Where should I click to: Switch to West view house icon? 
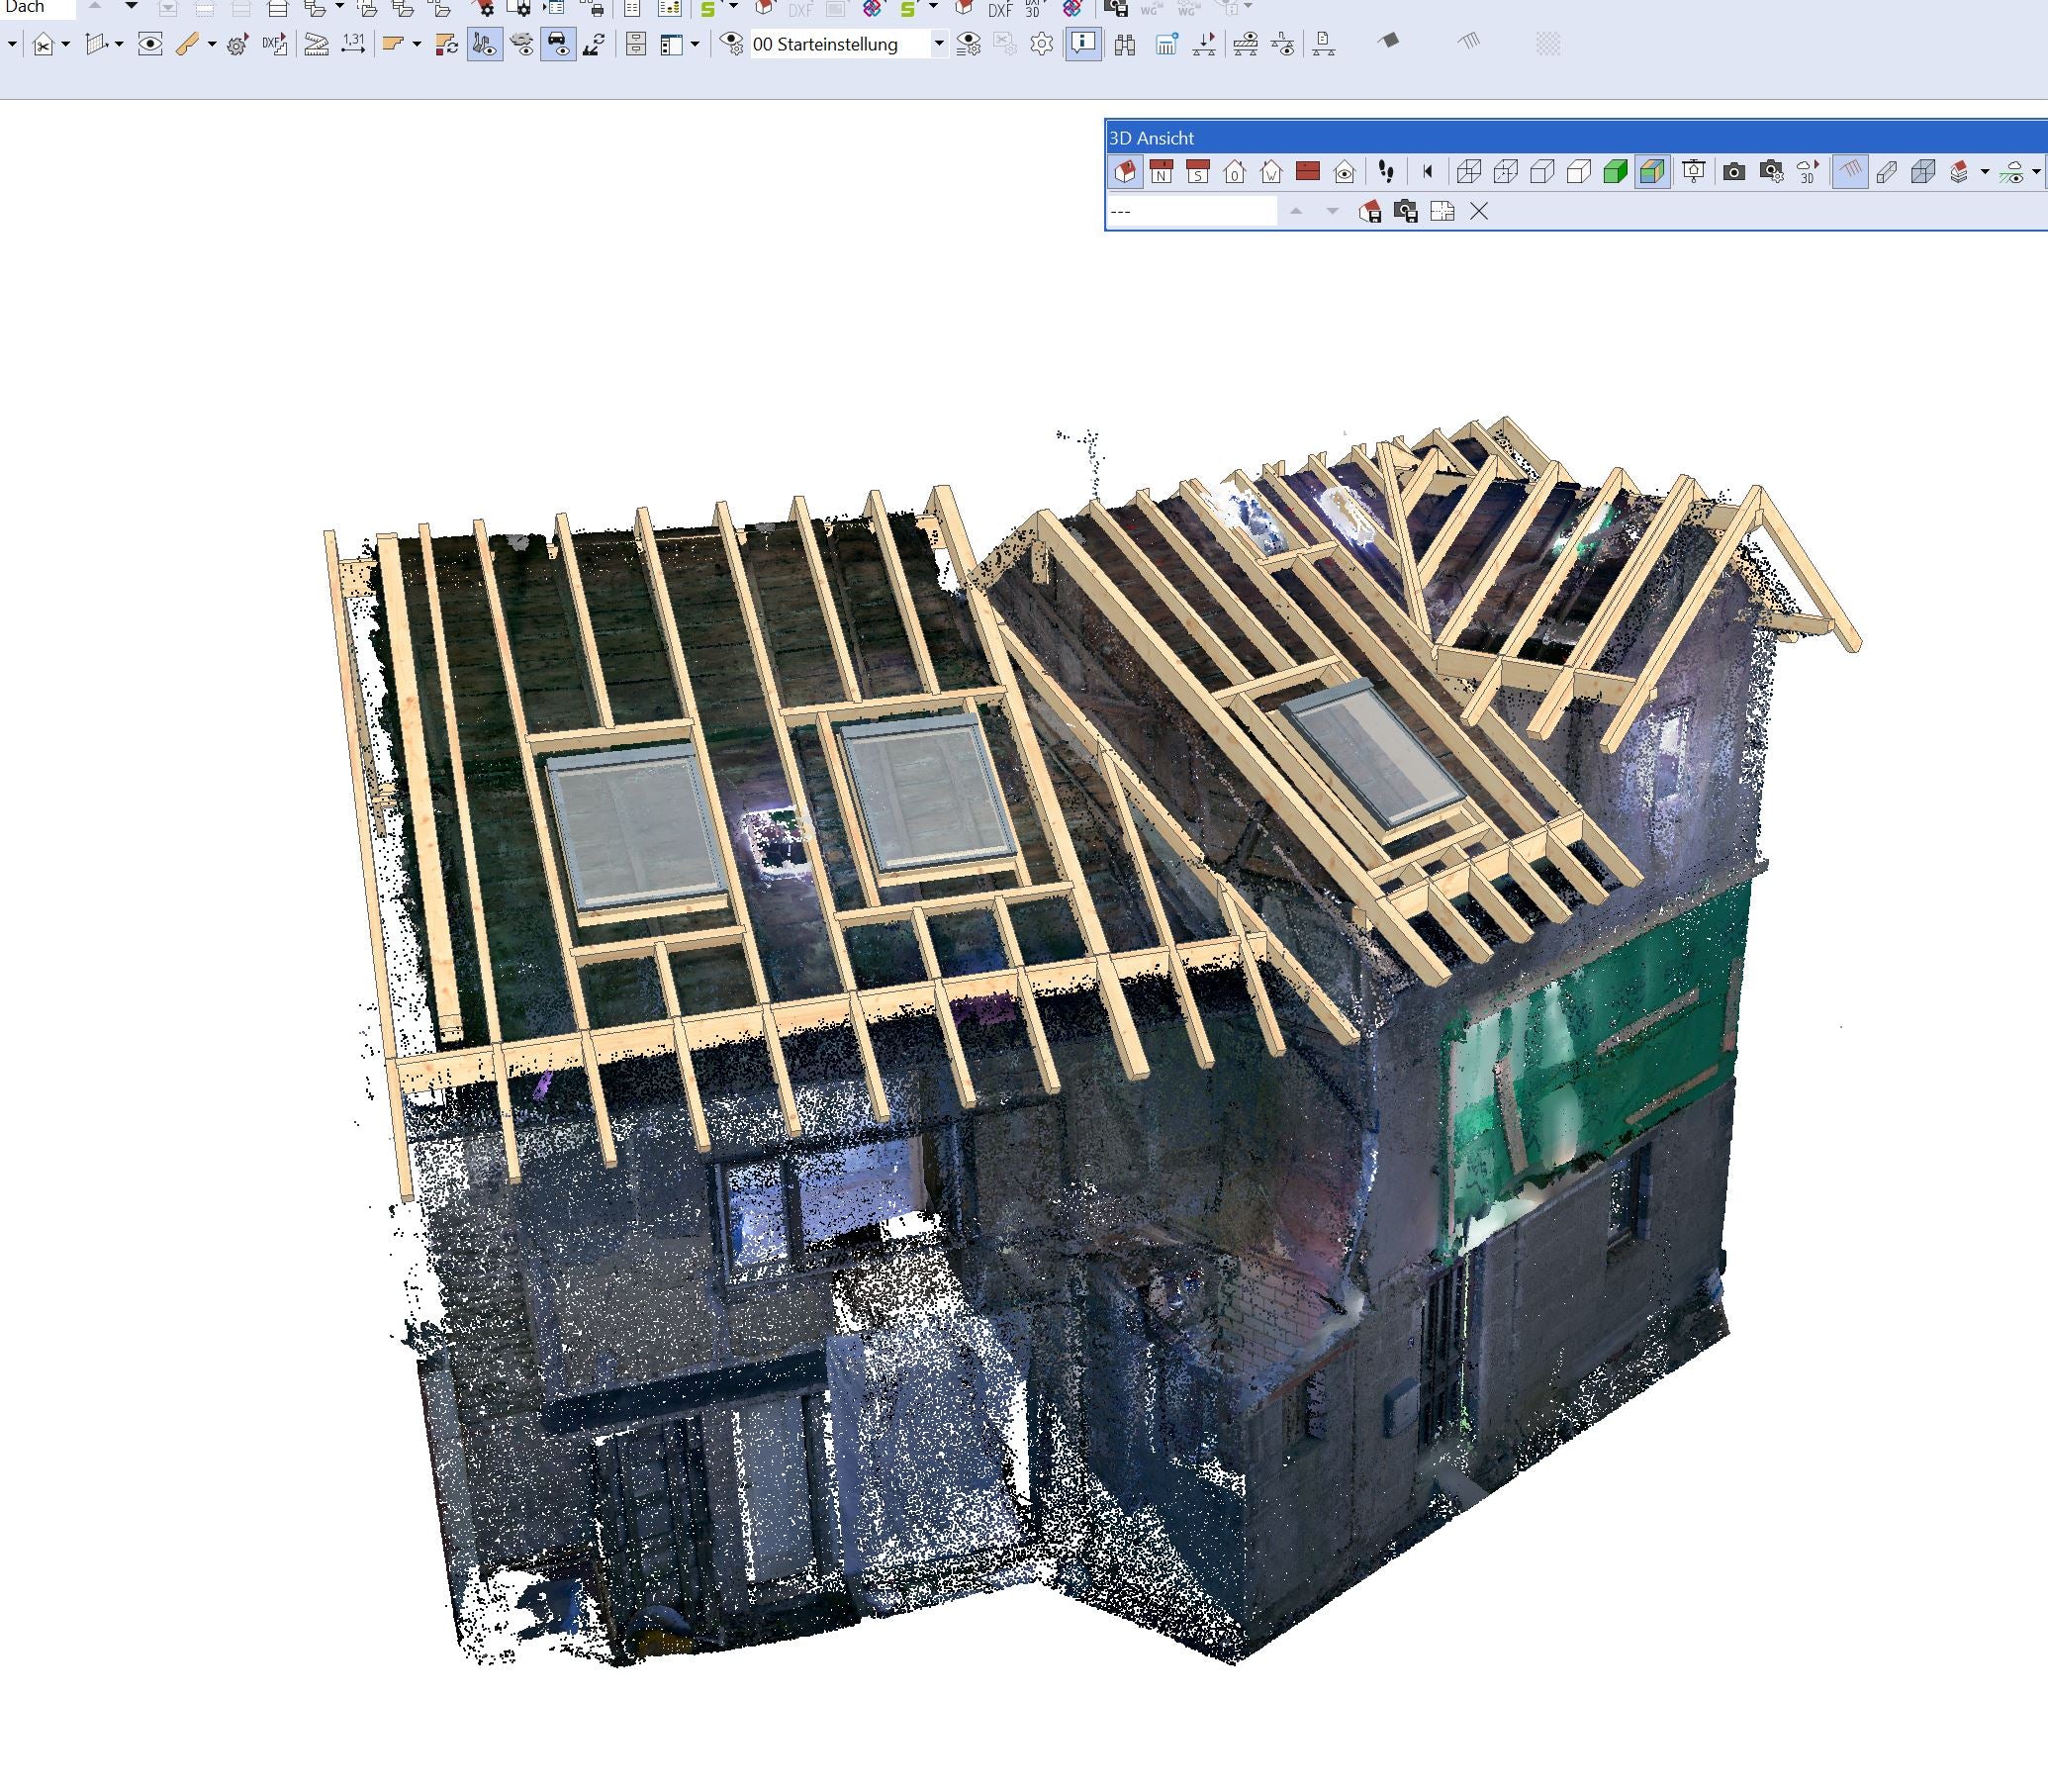[1271, 172]
